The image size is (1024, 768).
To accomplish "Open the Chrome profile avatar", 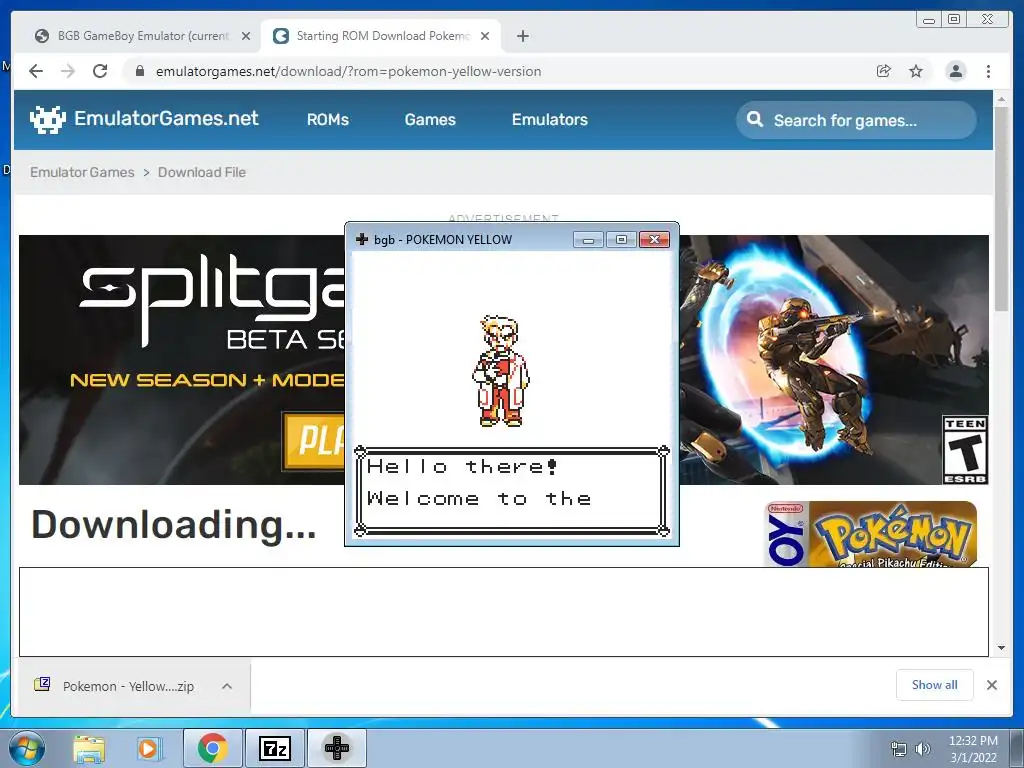I will click(x=955, y=71).
